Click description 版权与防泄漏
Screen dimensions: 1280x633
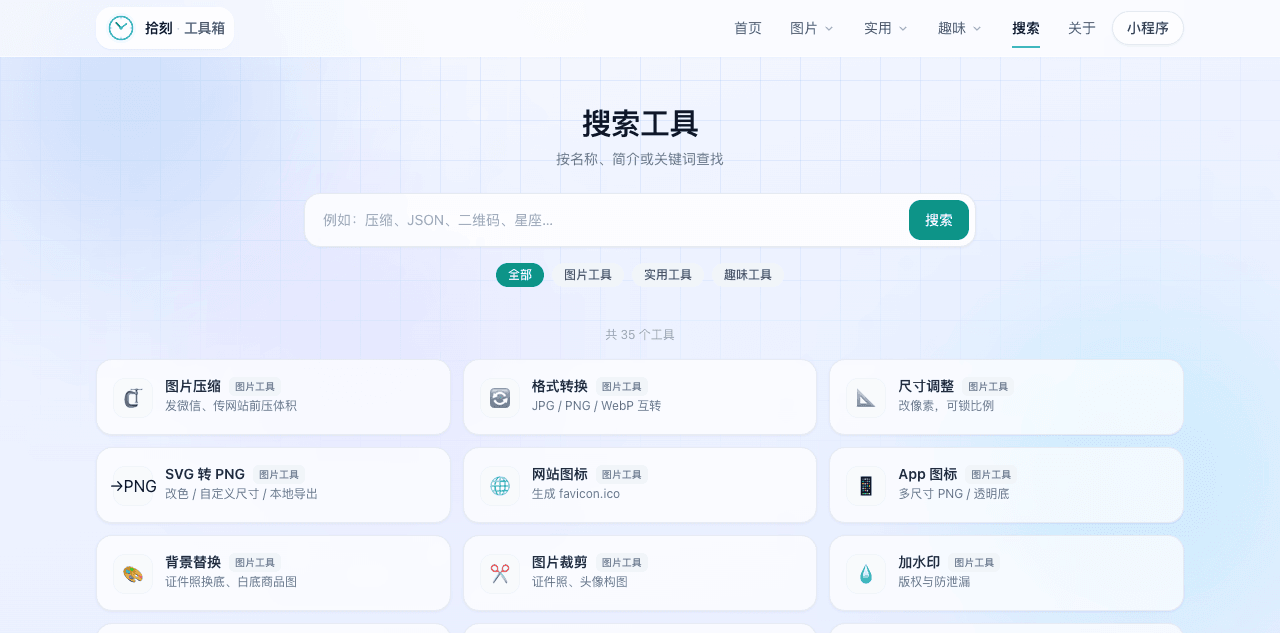[934, 582]
